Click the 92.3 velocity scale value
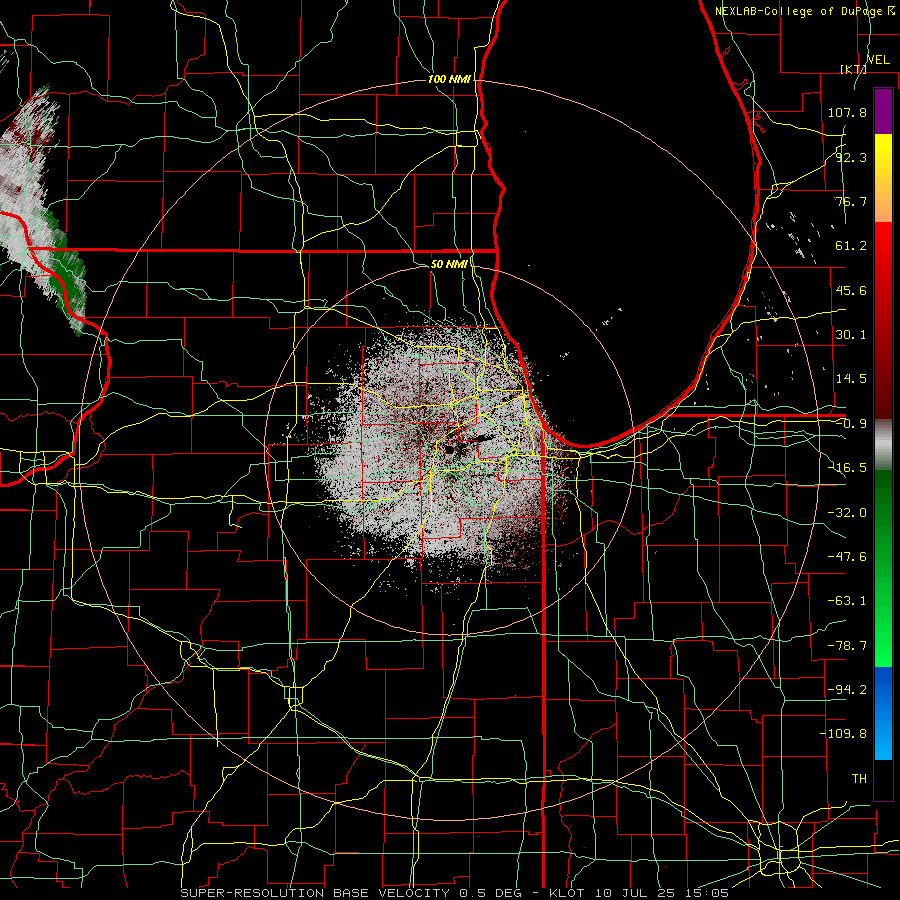 (851, 157)
